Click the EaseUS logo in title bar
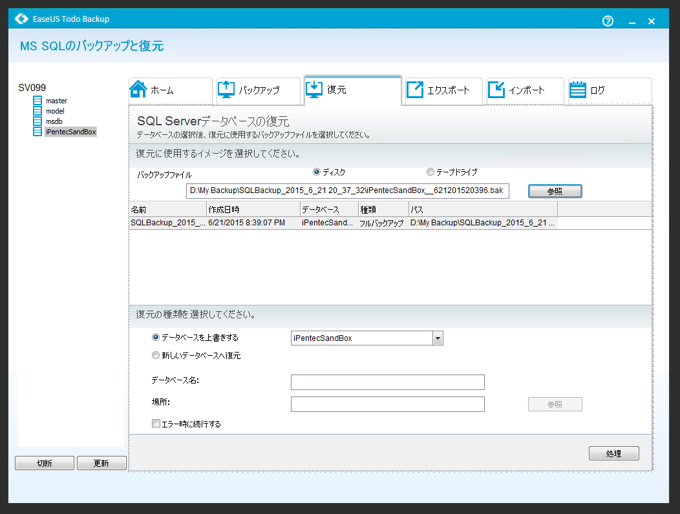 coord(21,19)
